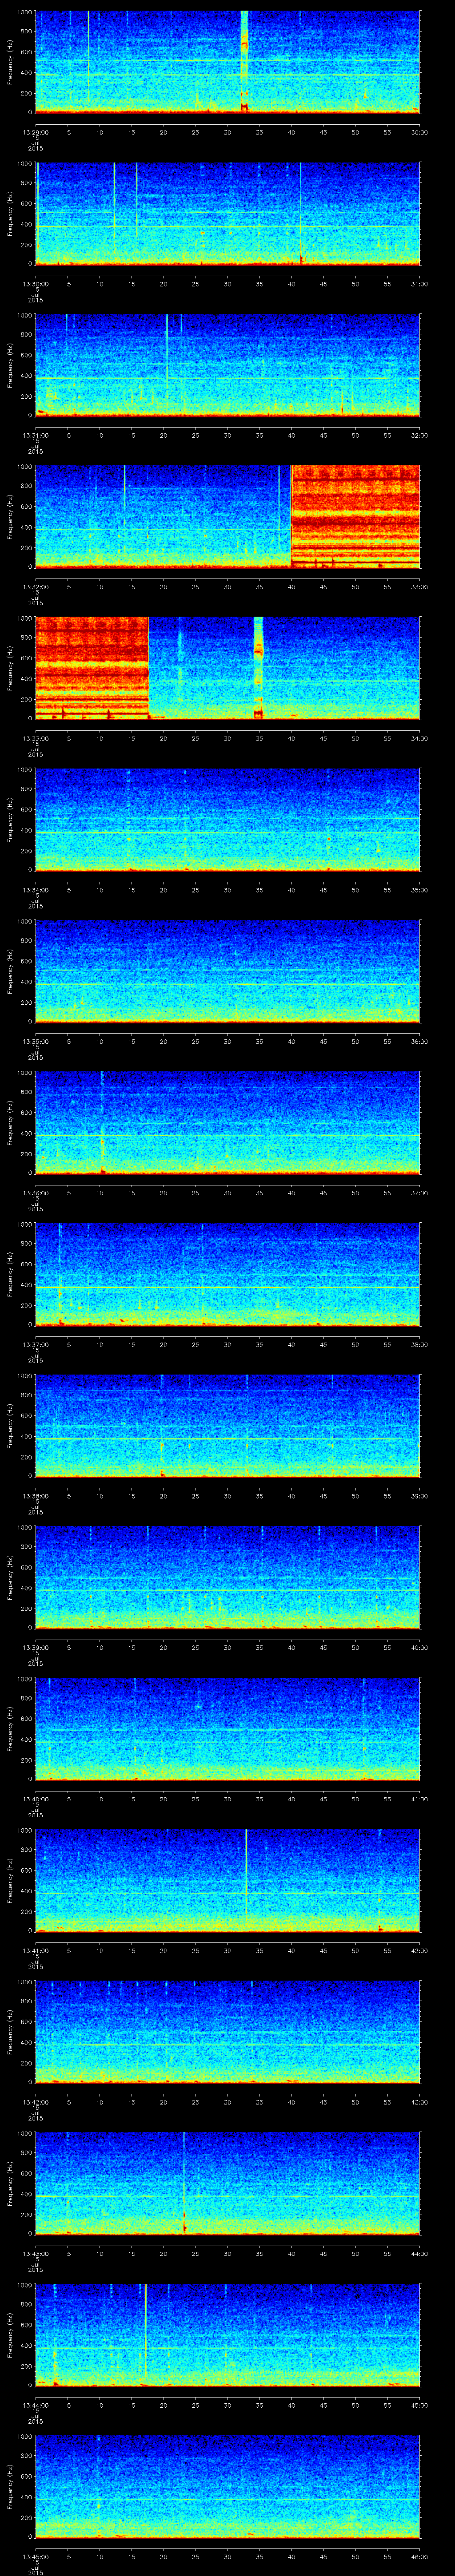Click the spectrogram panel starting at 13:36:00
The image size is (455, 2576).
[227, 1123]
